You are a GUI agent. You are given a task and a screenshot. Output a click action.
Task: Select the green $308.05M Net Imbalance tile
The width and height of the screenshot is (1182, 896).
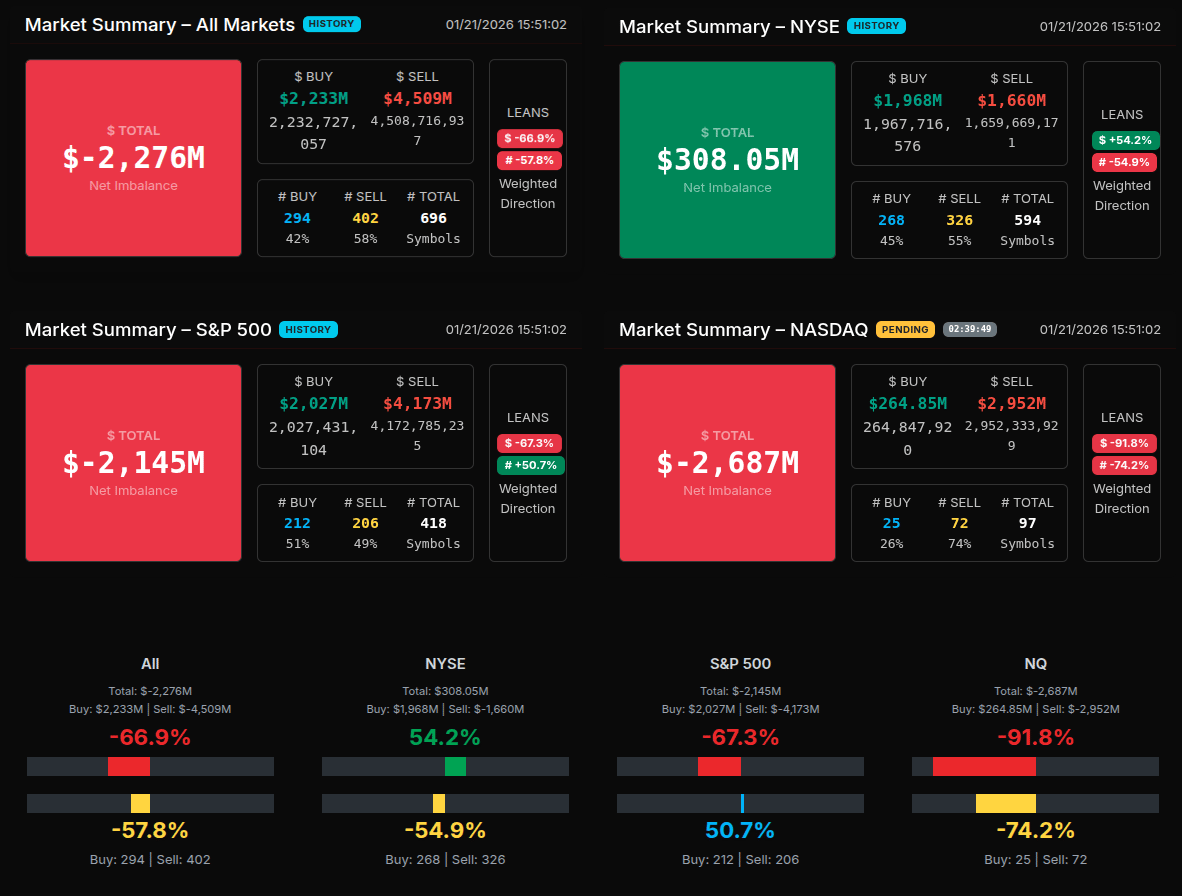tap(727, 160)
